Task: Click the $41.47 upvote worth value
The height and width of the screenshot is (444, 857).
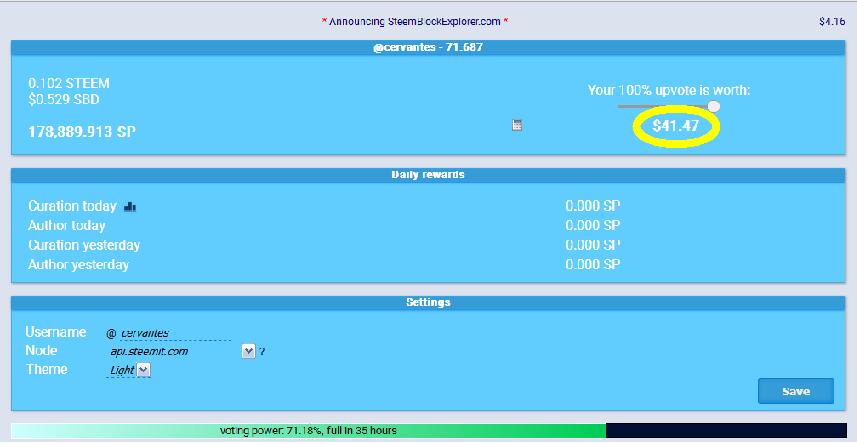Action: click(676, 126)
